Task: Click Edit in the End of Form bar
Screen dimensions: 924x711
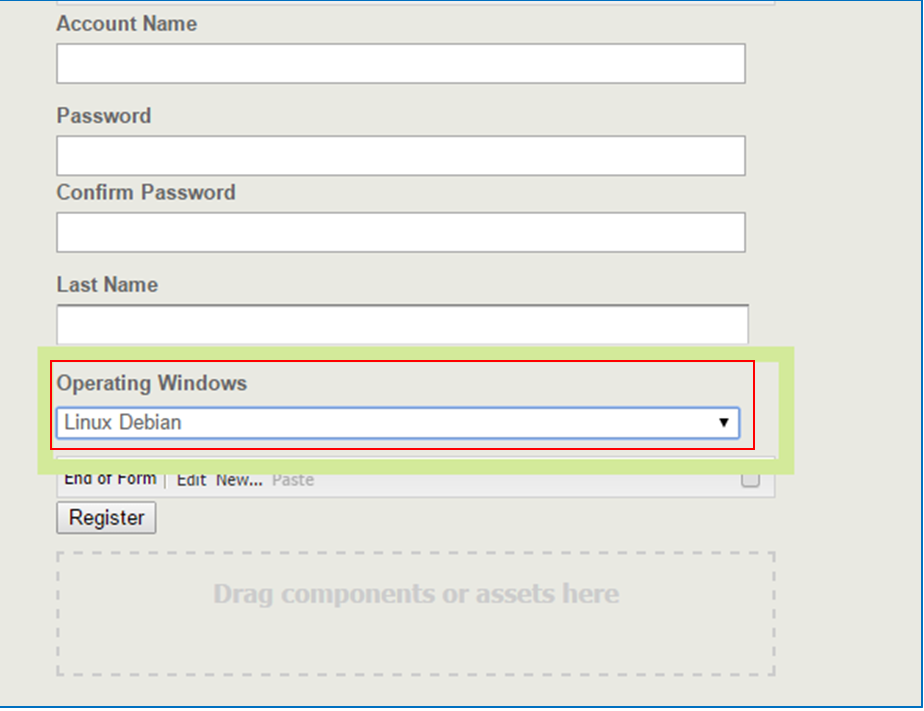Action: (191, 480)
